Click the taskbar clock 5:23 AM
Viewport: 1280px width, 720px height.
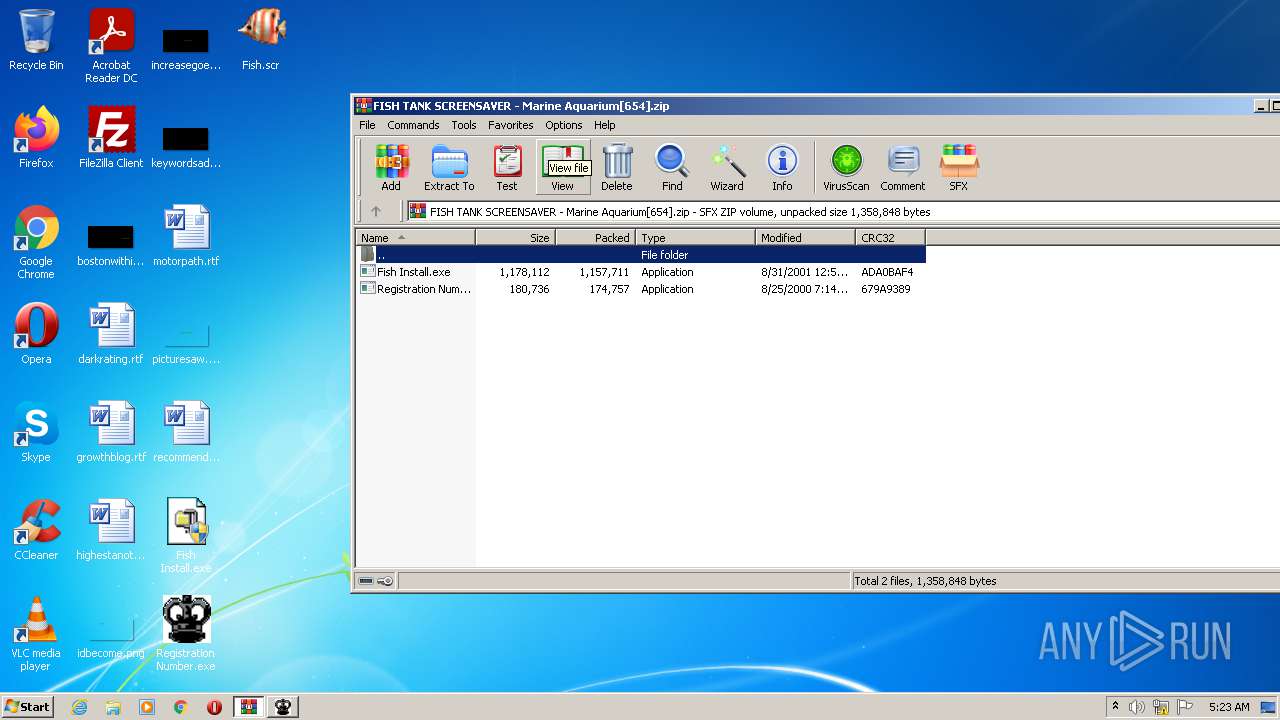[1229, 707]
